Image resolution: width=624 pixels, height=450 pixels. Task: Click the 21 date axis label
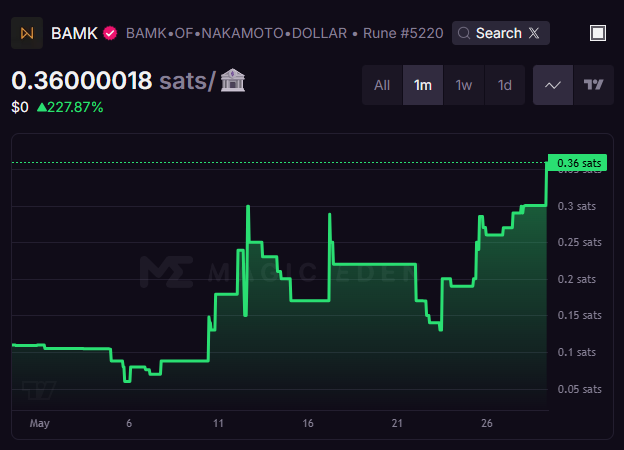(397, 423)
